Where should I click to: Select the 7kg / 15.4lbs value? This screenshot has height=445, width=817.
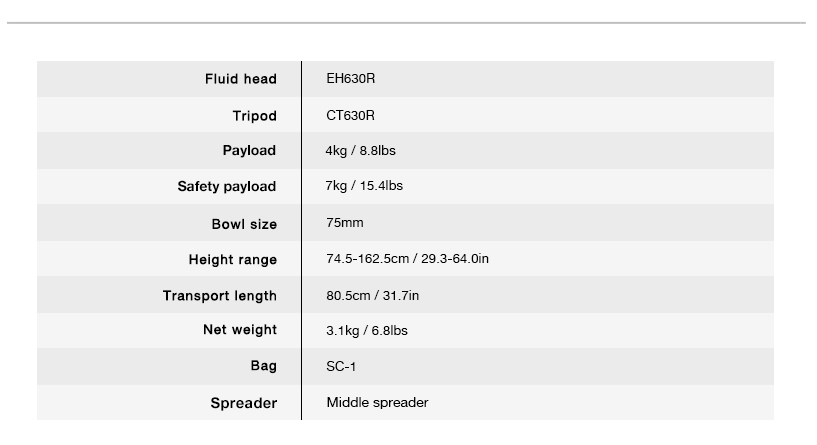(x=364, y=186)
